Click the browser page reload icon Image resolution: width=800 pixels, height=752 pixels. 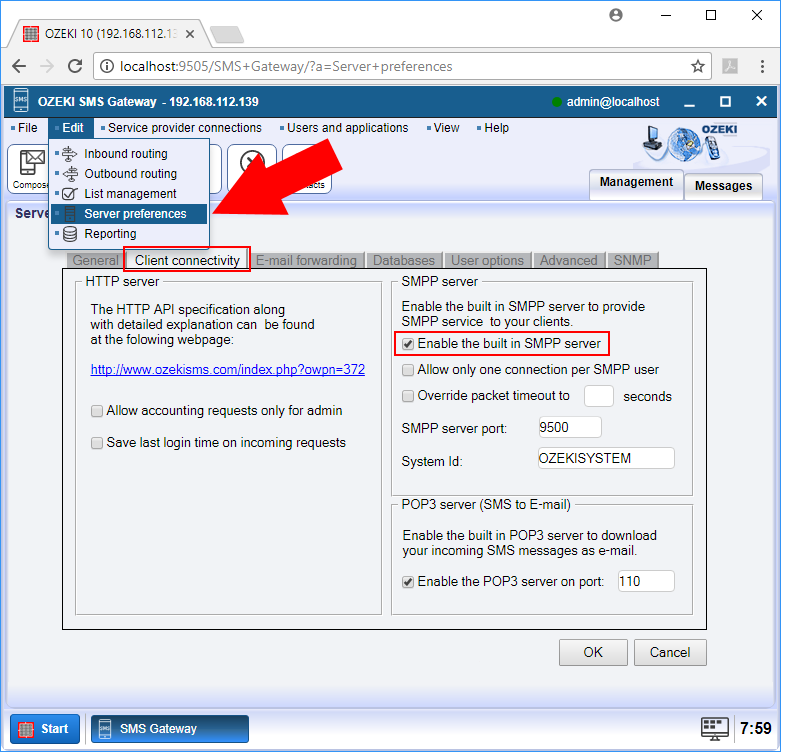75,66
